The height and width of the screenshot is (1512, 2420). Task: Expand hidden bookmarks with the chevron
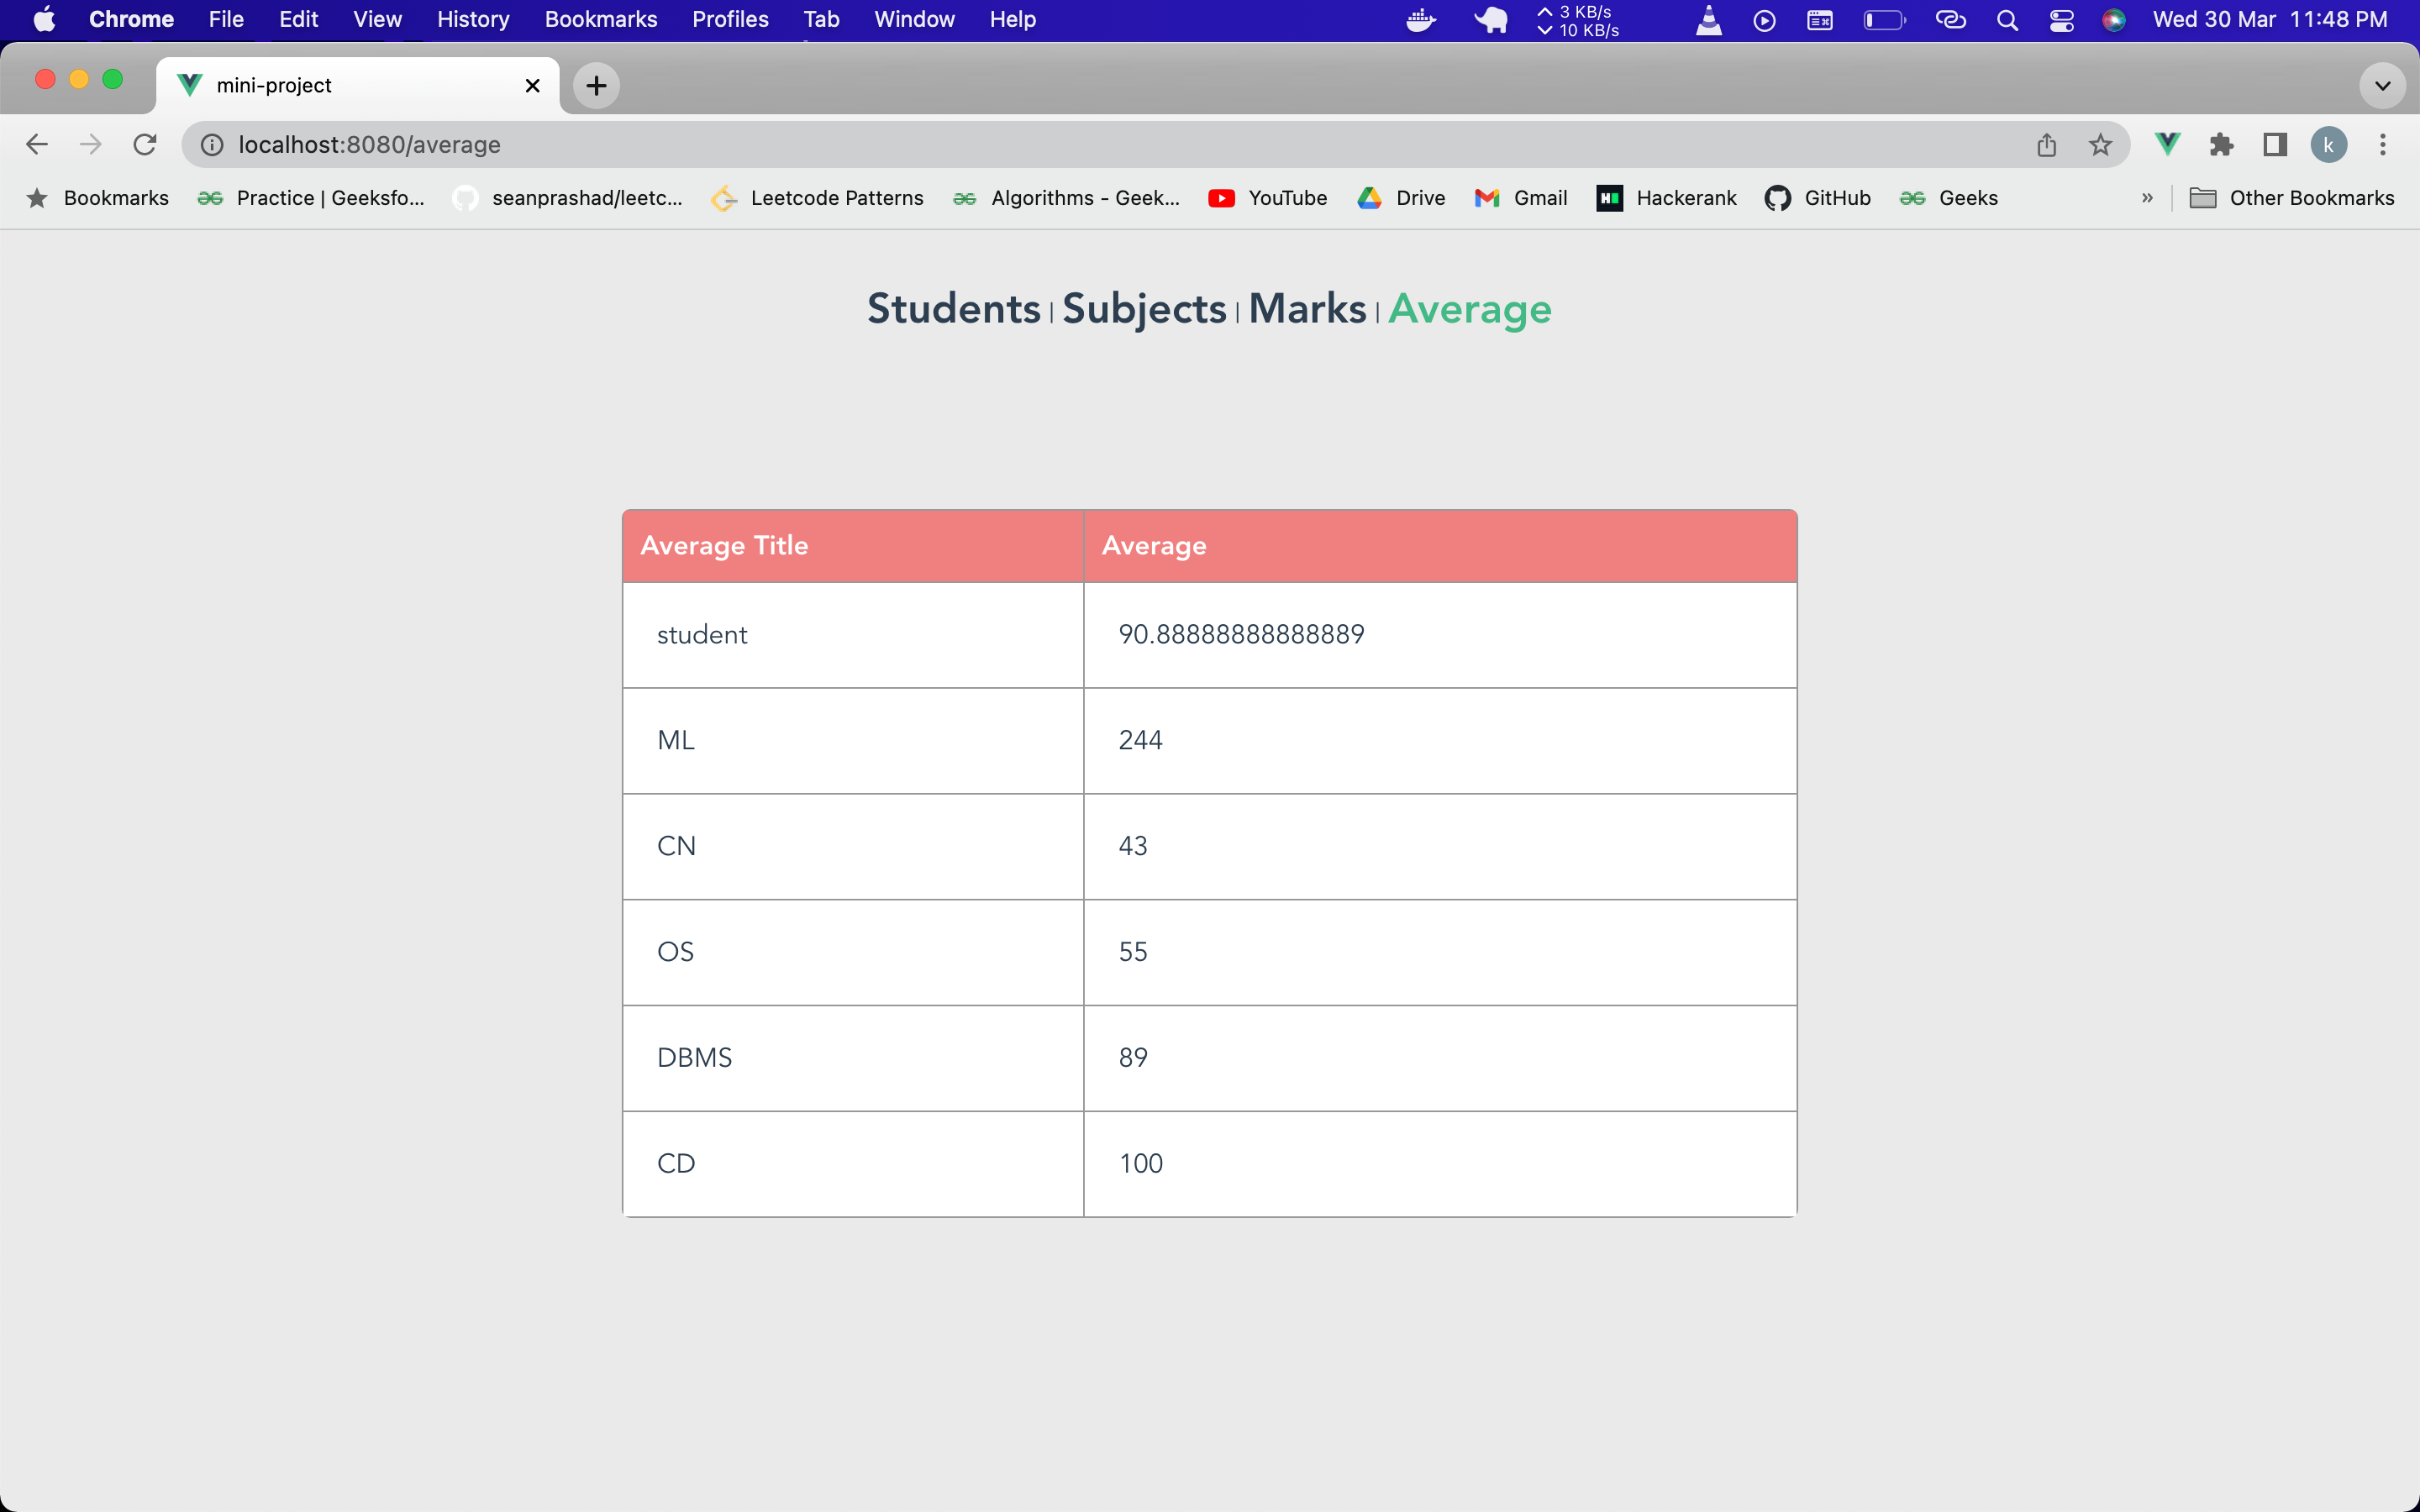coord(2147,198)
